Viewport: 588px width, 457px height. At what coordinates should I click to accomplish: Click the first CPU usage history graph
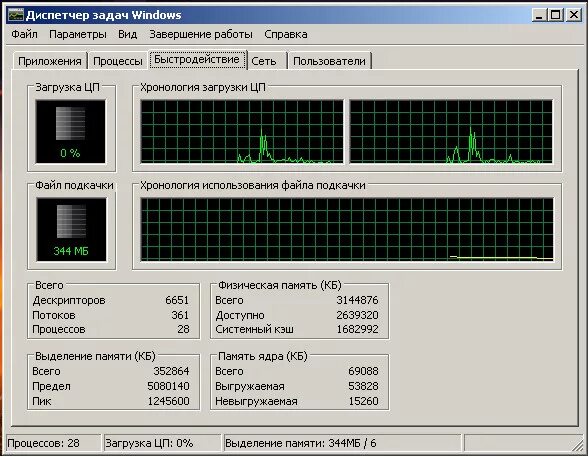tap(242, 132)
